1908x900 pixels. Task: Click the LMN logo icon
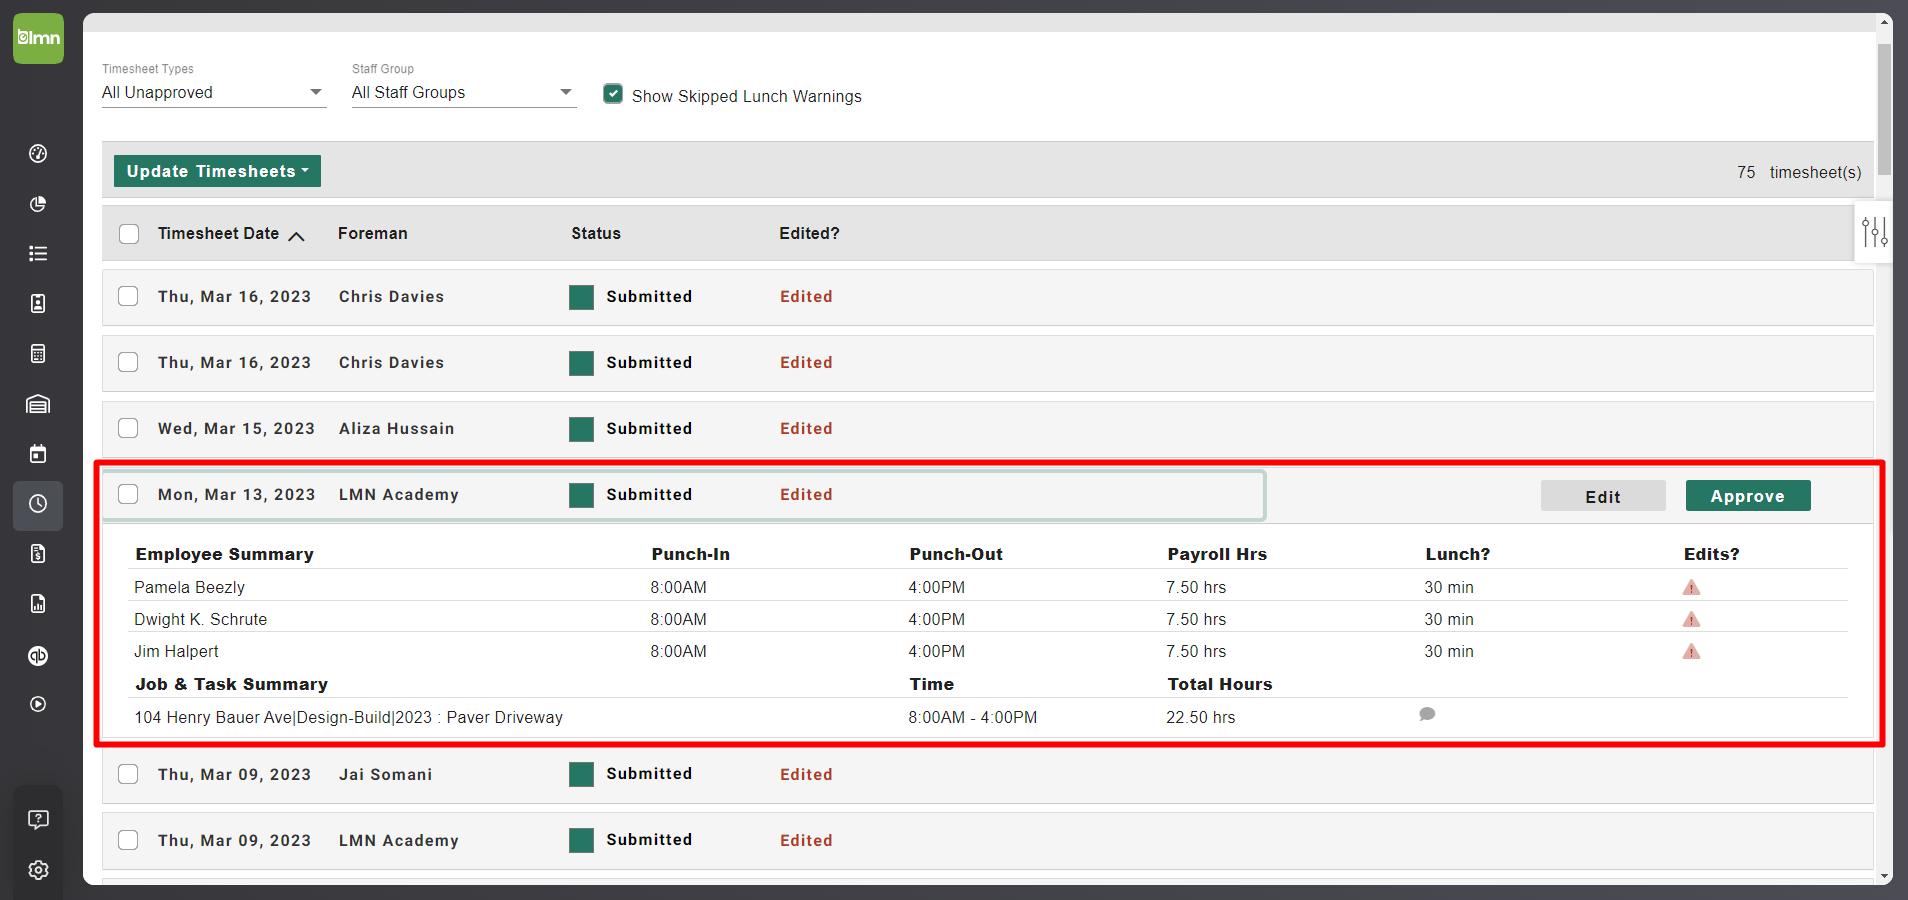(x=38, y=38)
